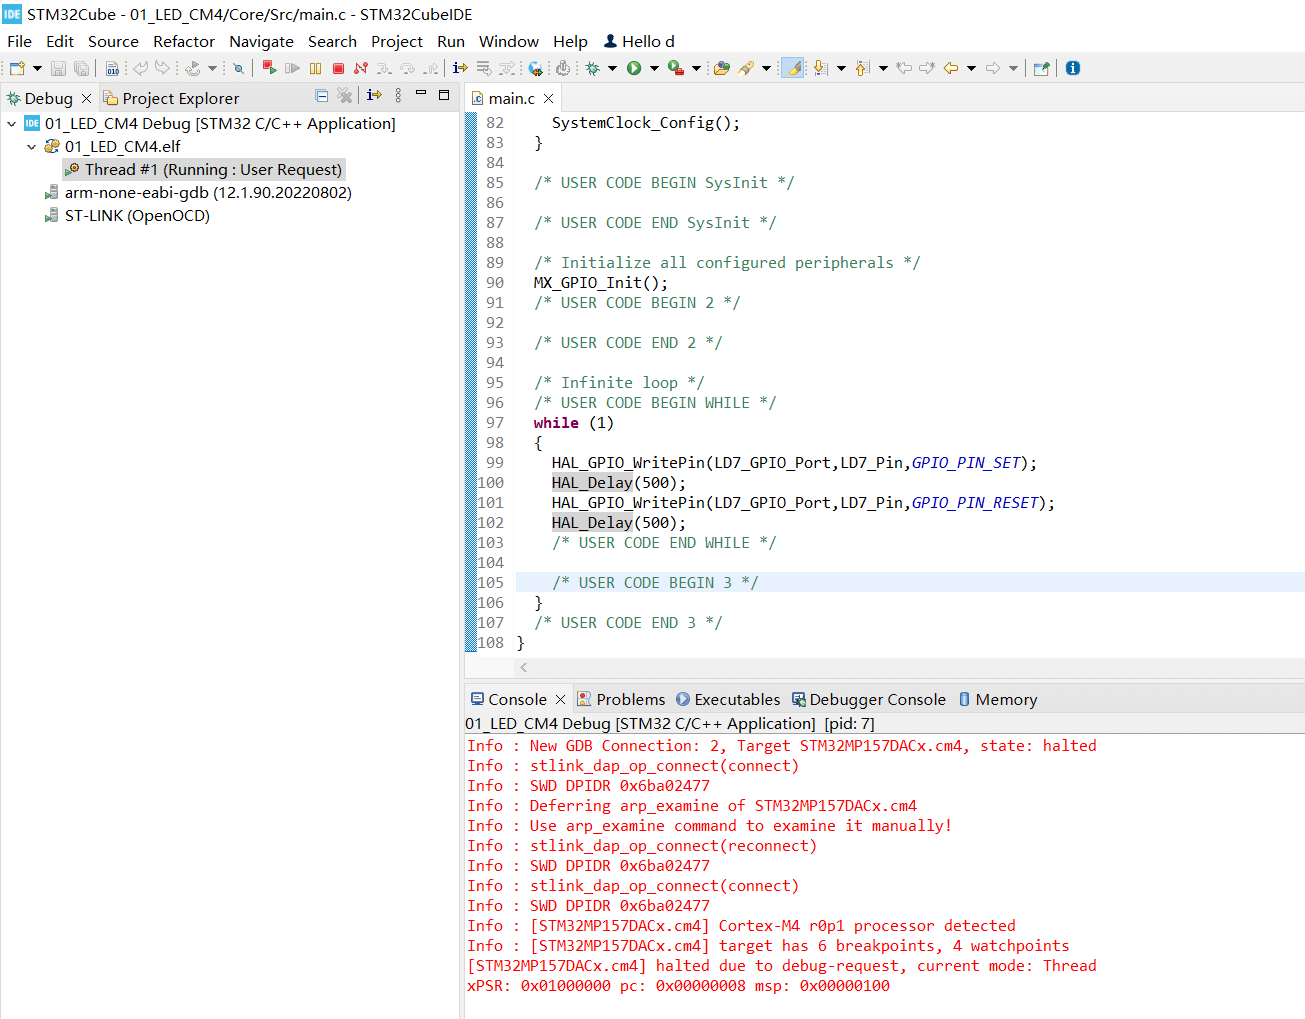Click the Previous Annotation icon
Screen dimensions: 1305x1019
[x=862, y=68]
